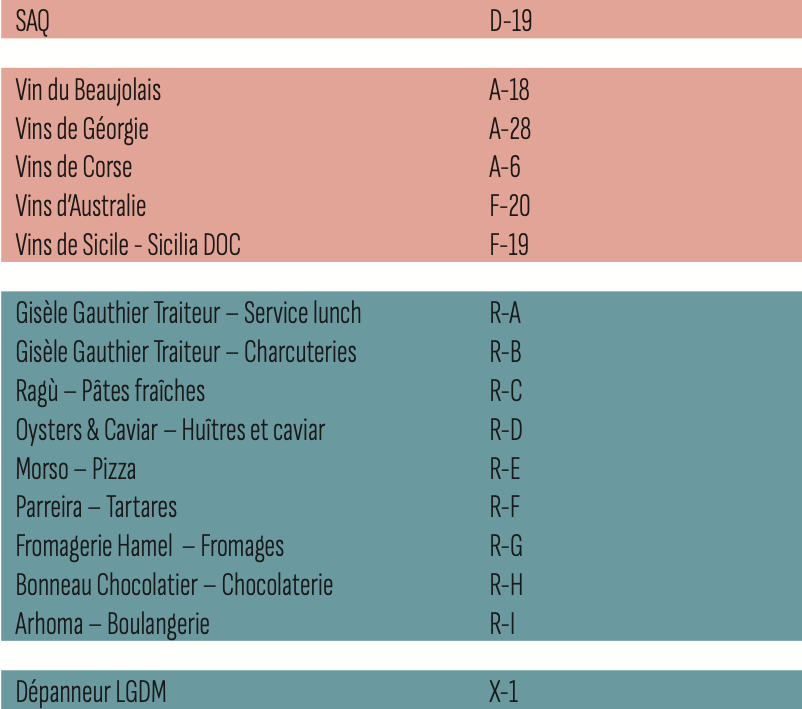Open the Vins de Géorgie entry
Viewport: 802px width, 709px height.
(82, 129)
